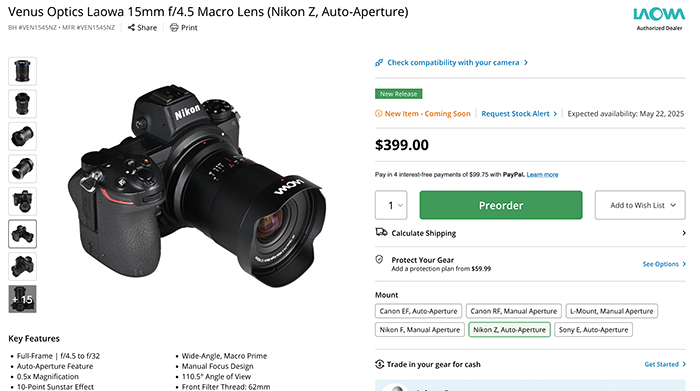Click the Print icon
This screenshot has height=391, width=700.
[174, 28]
